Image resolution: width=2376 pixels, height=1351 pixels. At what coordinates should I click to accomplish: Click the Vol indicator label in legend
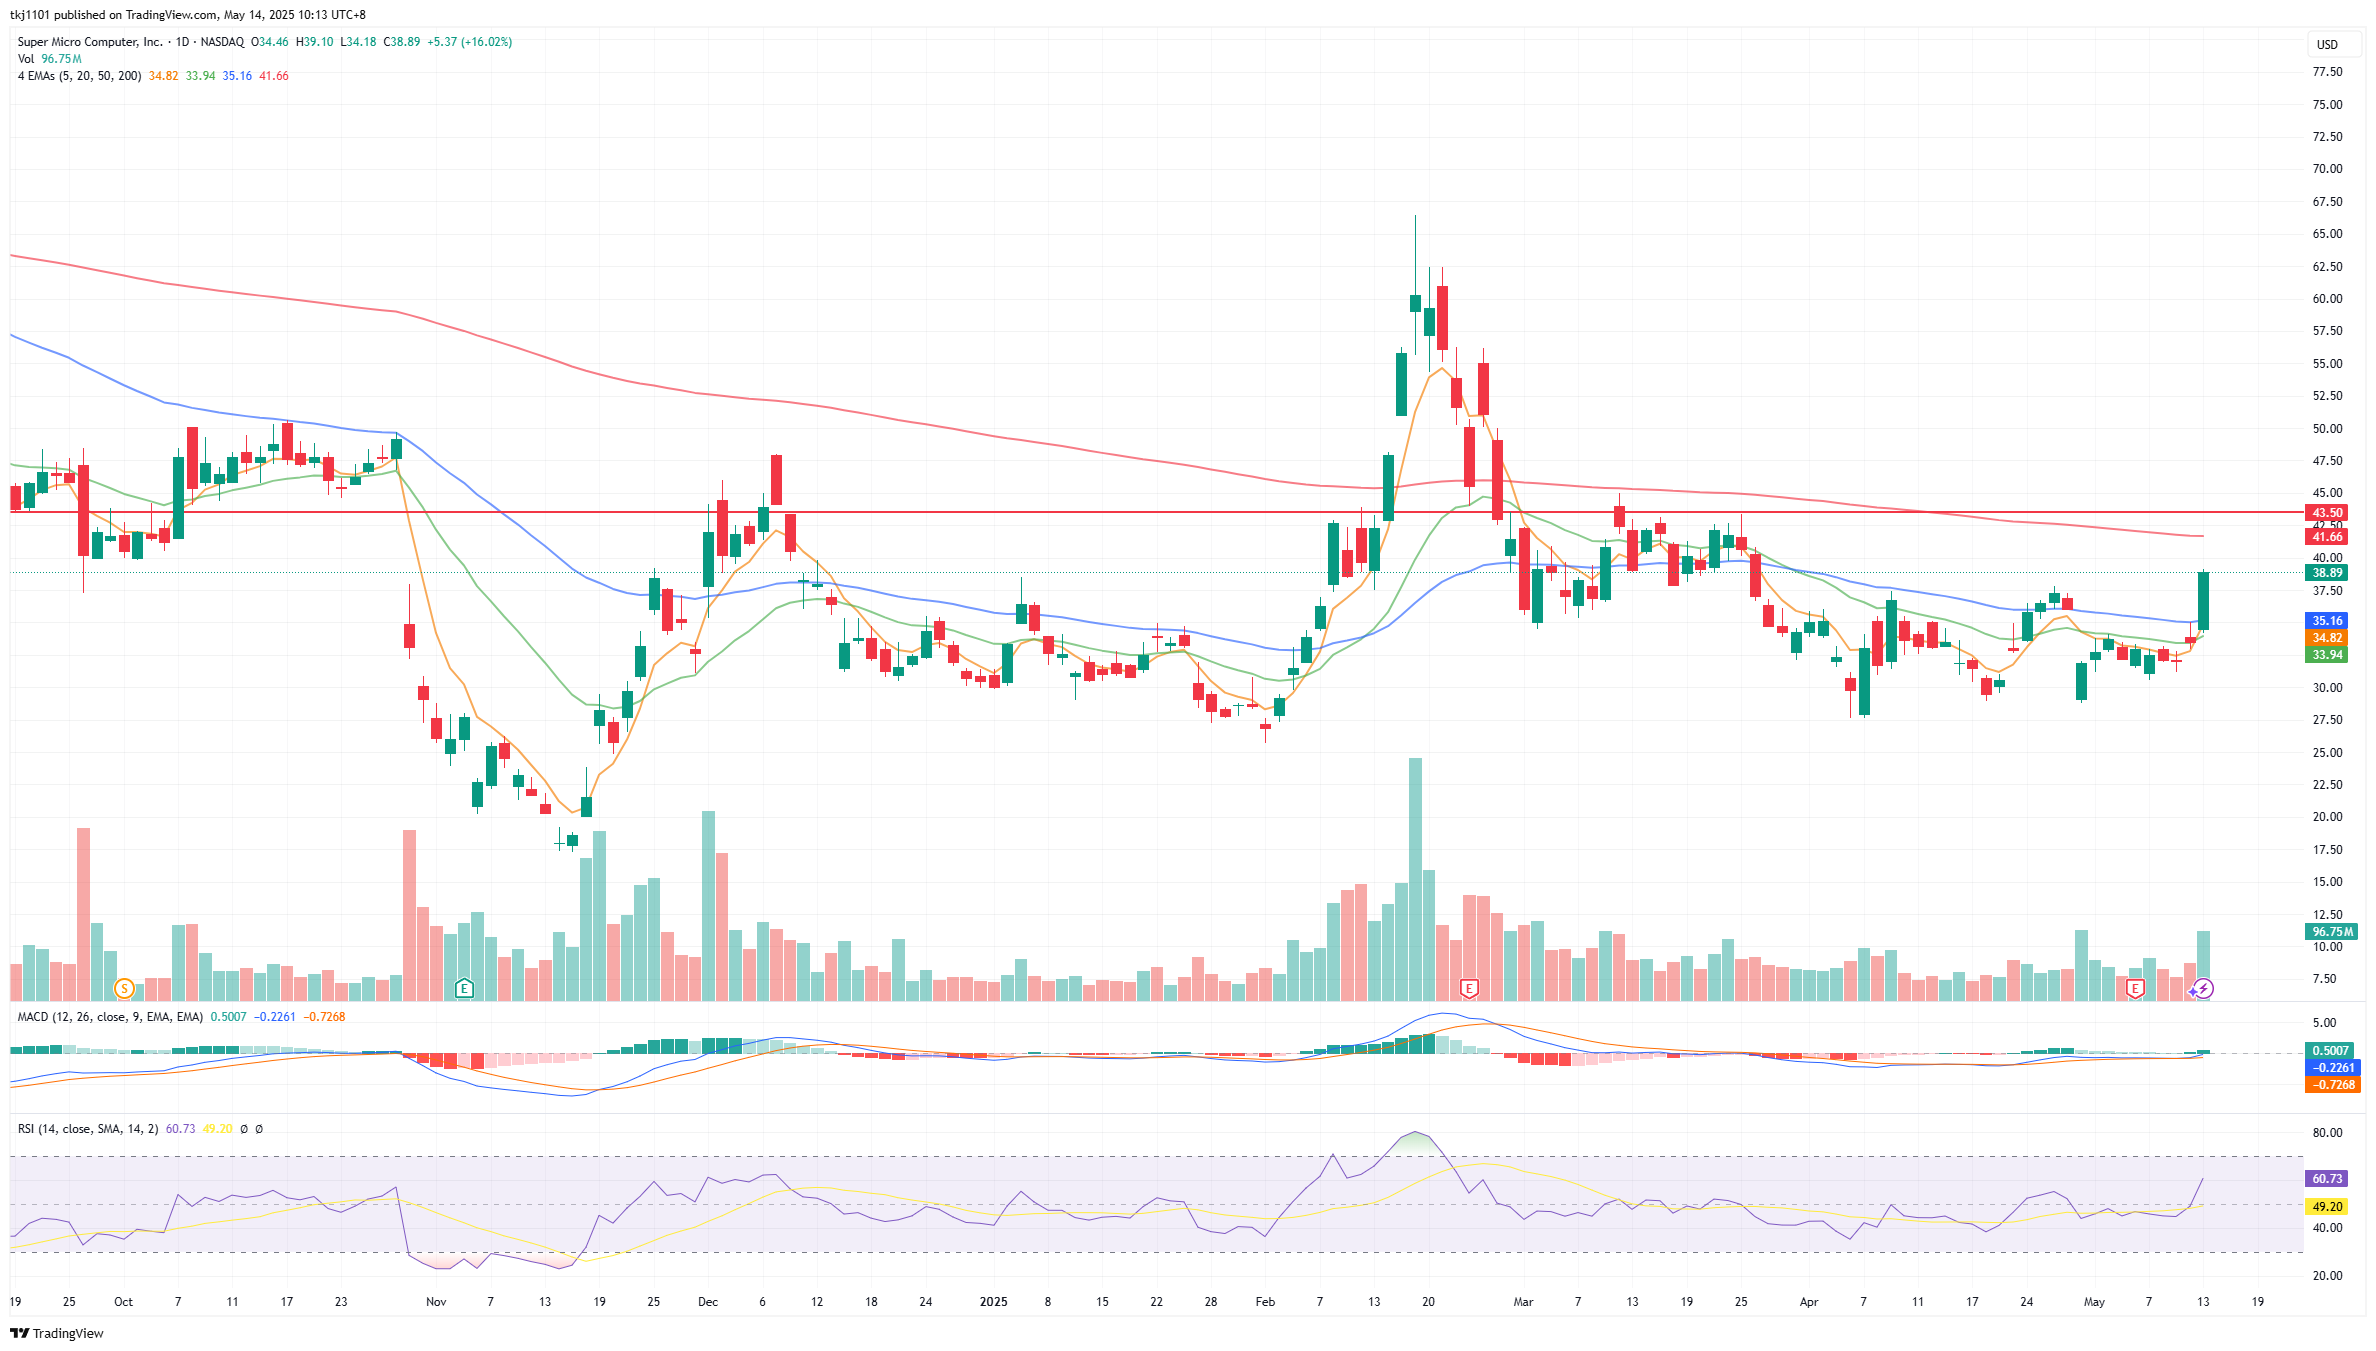tap(26, 59)
